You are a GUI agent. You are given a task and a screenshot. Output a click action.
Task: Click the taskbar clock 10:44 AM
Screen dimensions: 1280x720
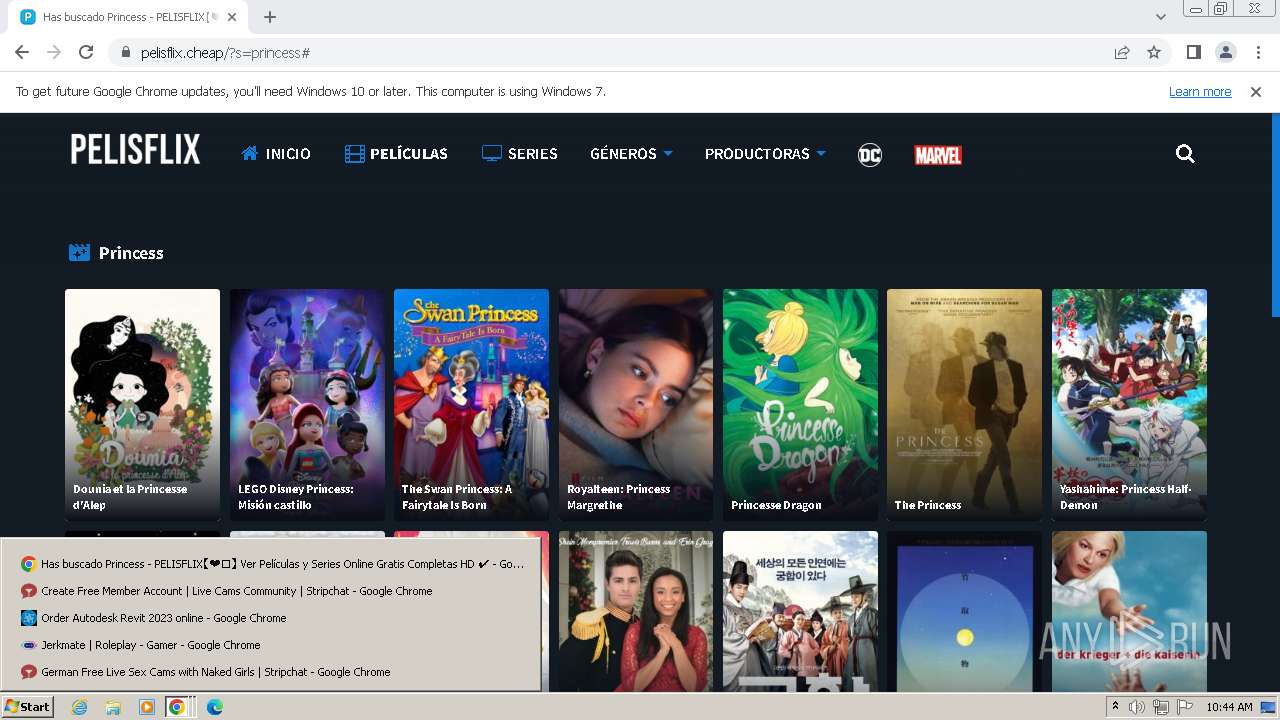click(1229, 707)
